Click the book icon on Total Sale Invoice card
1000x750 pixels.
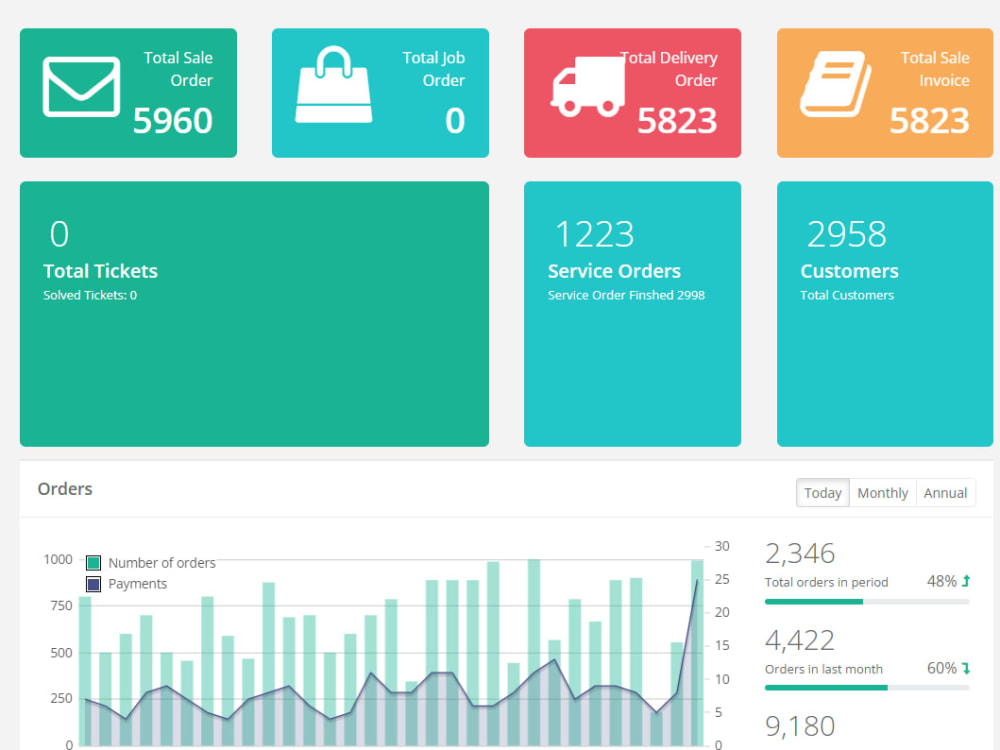pos(836,84)
